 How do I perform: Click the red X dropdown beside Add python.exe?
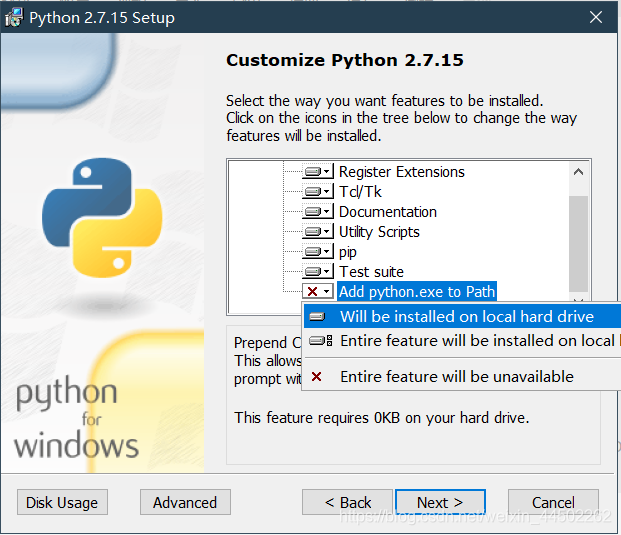[x=318, y=292]
